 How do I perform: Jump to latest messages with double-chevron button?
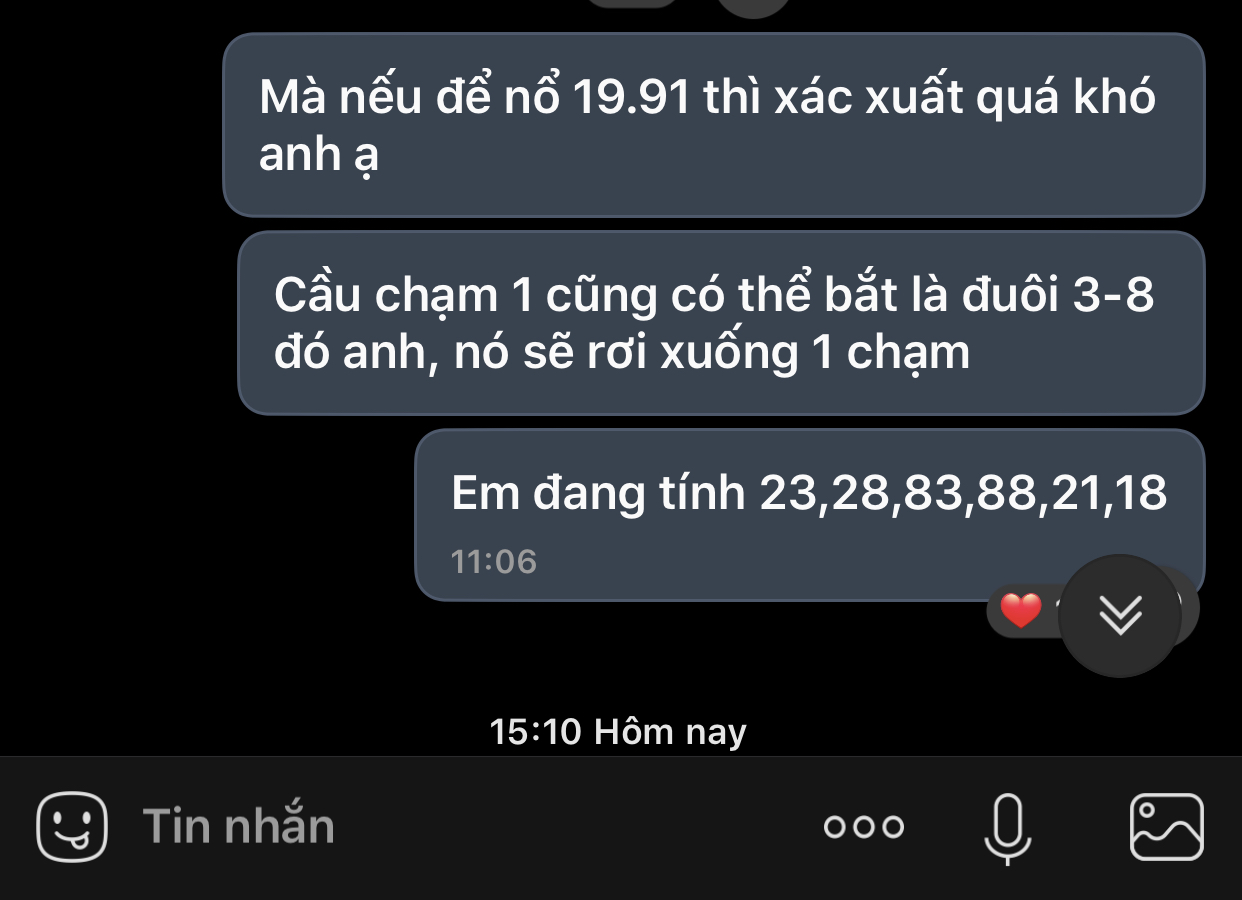(1120, 616)
